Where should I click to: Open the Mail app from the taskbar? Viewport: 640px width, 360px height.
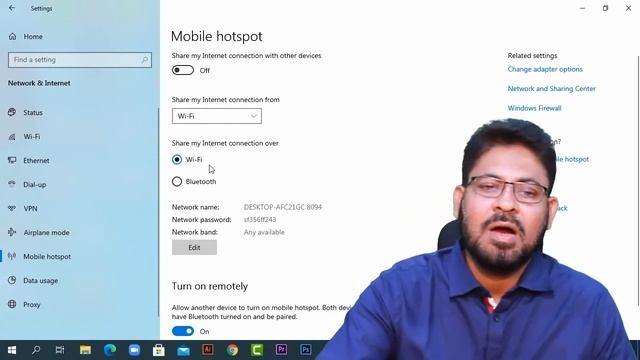(183, 350)
